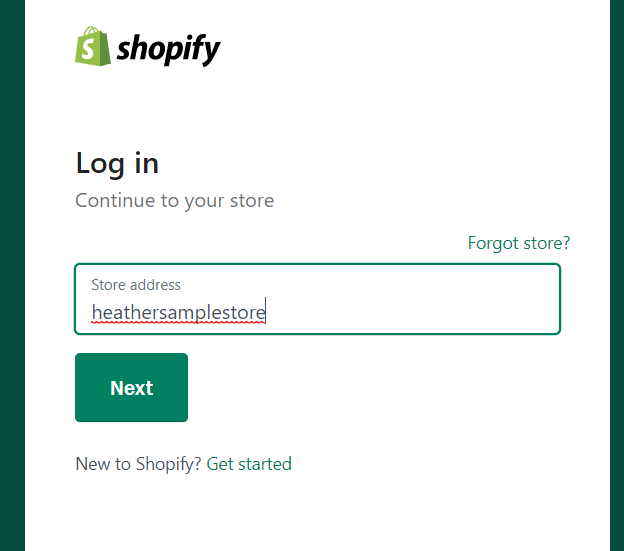Click the green Shopify shopping bag icon
This screenshot has width=624, height=551.
pos(93,46)
